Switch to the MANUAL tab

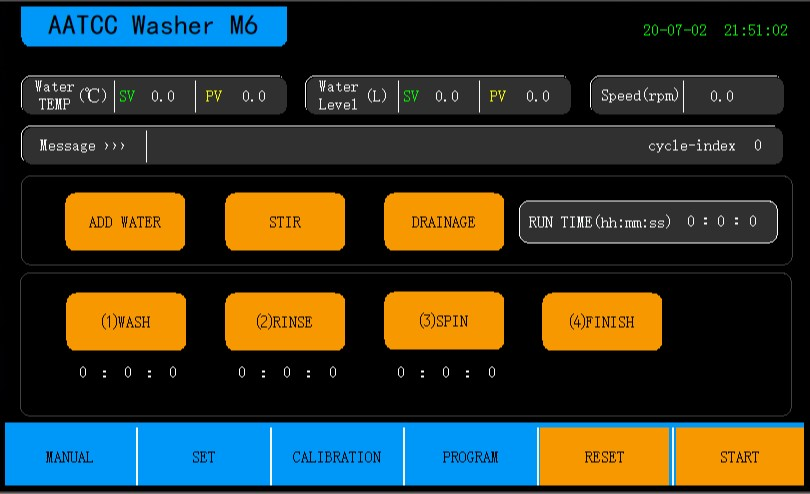pyautogui.click(x=70, y=457)
